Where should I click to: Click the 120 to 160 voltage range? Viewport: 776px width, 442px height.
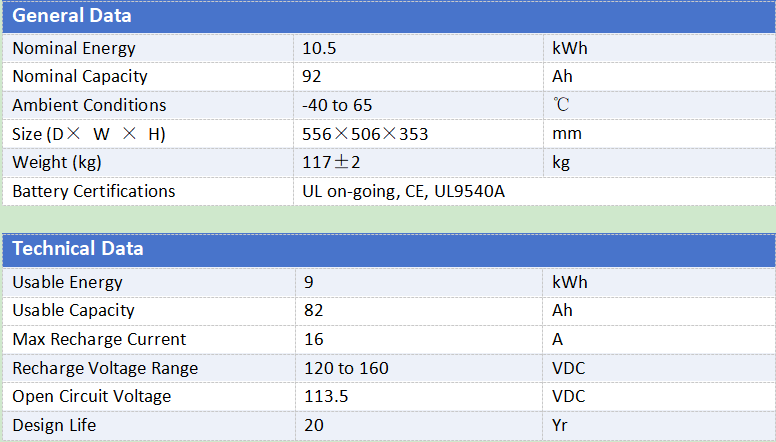click(346, 368)
